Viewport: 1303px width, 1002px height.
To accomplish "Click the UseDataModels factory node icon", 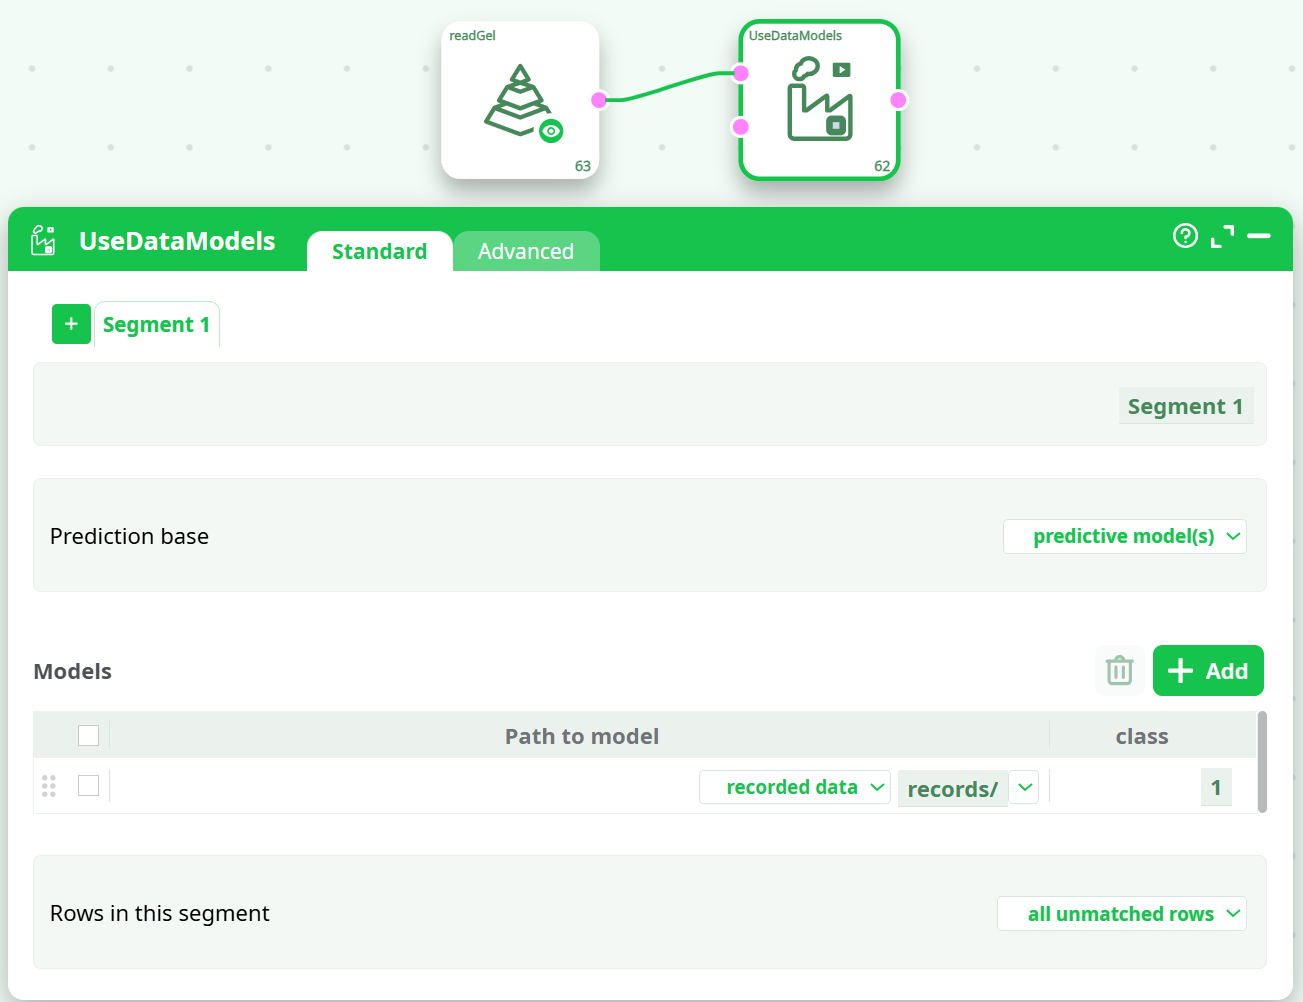I will coord(819,100).
